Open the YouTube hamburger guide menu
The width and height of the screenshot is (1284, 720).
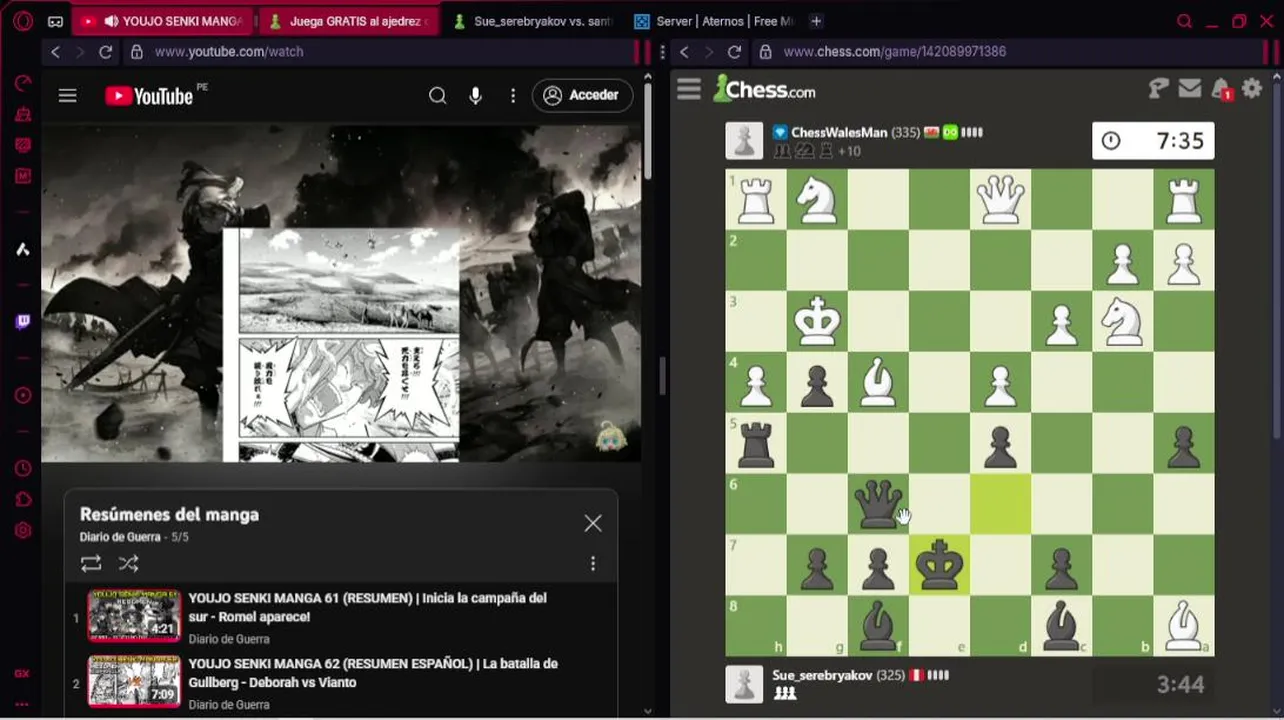[67, 96]
